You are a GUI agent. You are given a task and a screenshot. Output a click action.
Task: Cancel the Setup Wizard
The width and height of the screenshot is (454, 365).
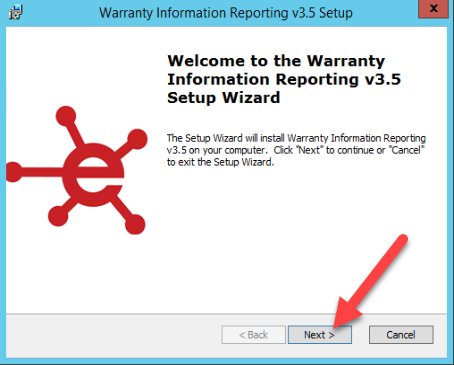tap(401, 335)
